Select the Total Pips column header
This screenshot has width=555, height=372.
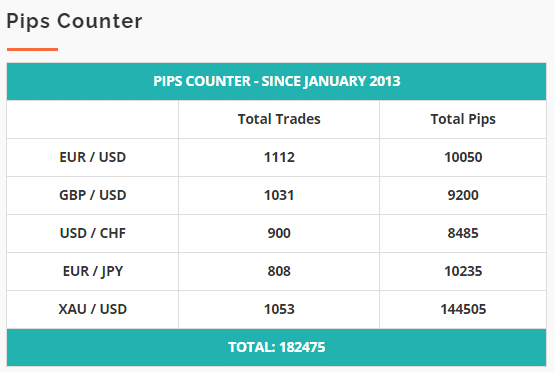[x=463, y=119]
